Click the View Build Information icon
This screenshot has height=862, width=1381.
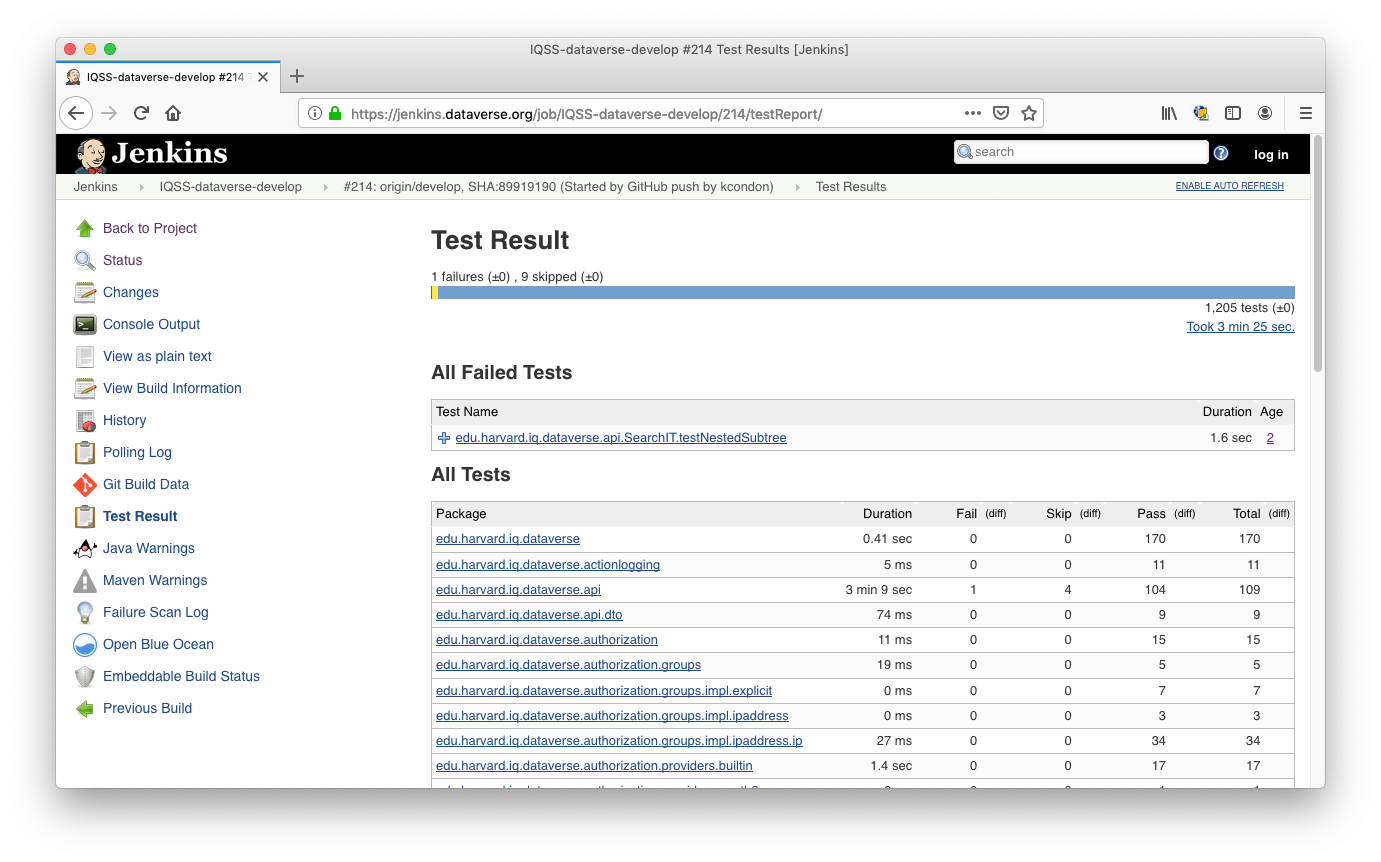pos(85,388)
